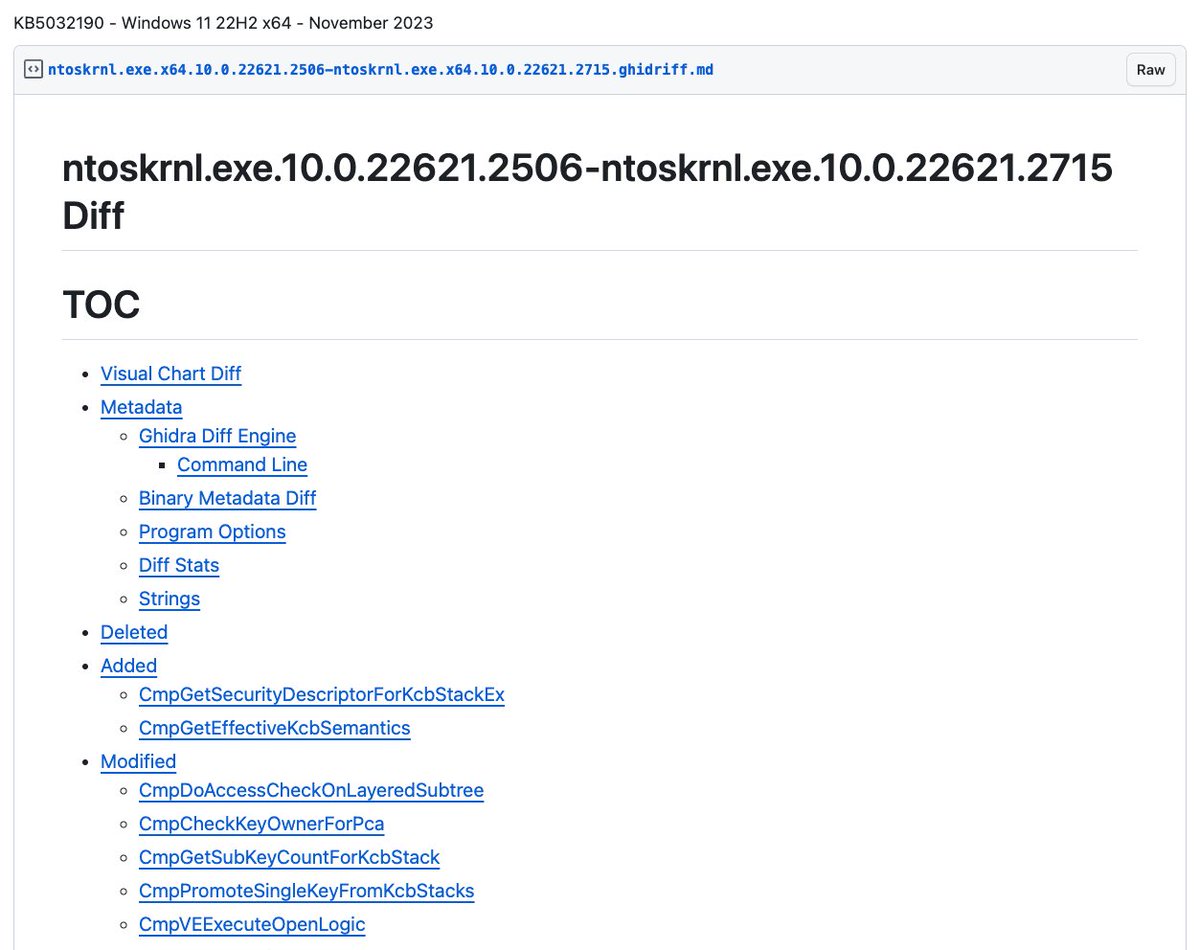Open CmpDoAccessCheckOnLayeredSubtree link

click(311, 791)
